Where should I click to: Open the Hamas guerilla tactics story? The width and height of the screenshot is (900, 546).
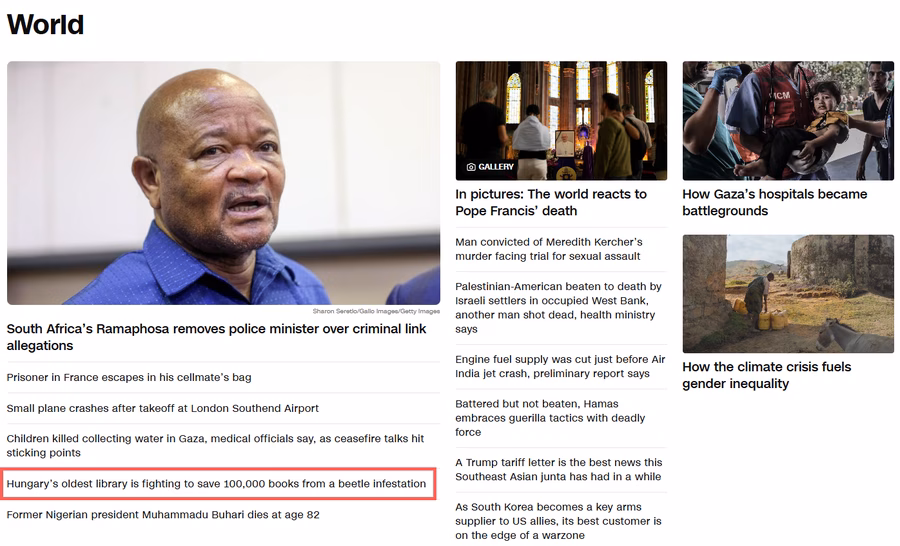click(550, 418)
